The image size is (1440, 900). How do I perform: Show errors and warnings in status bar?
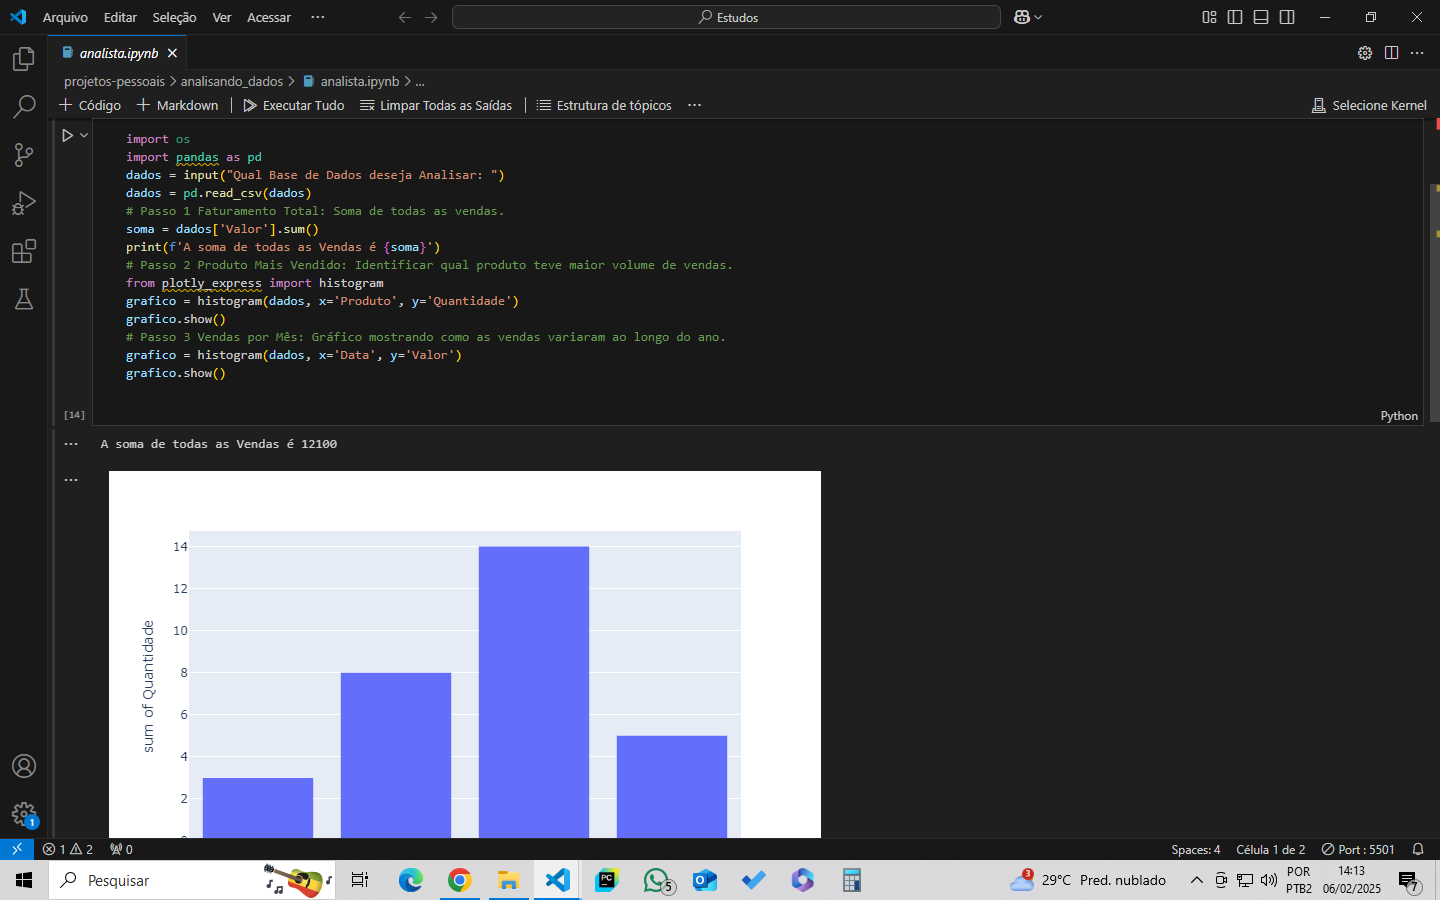(x=68, y=849)
